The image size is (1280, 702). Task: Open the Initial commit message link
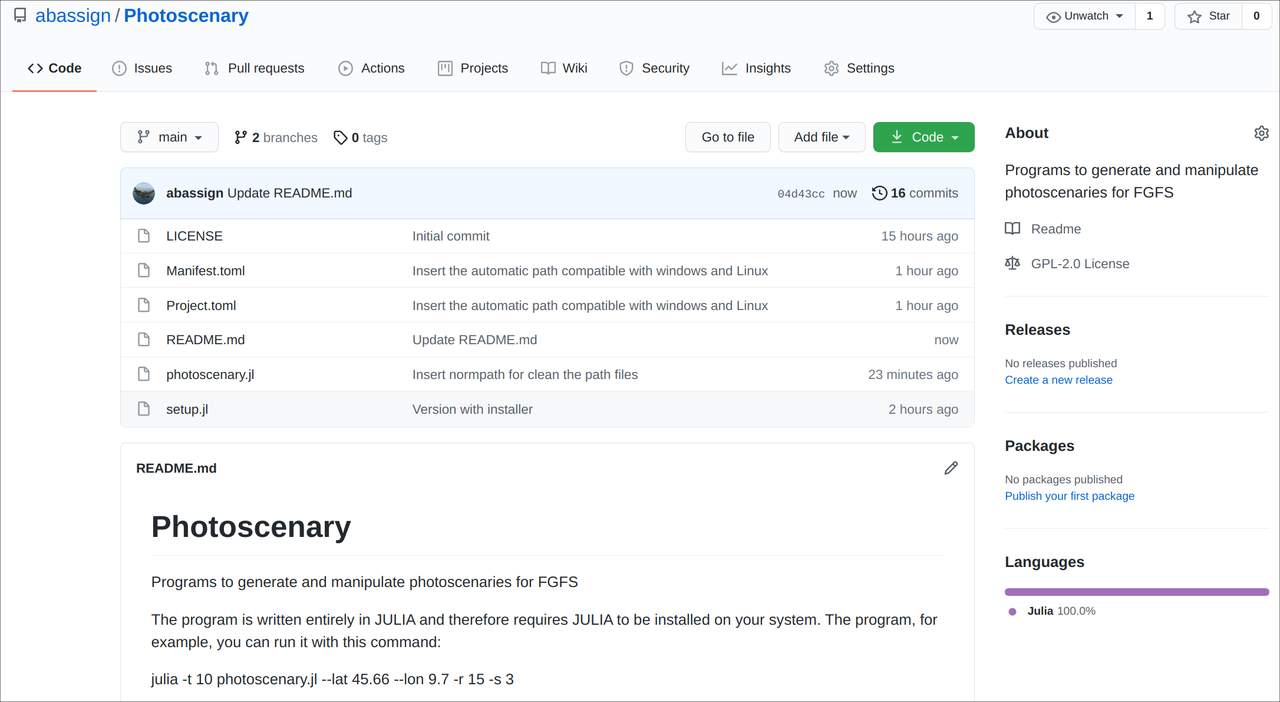click(451, 236)
